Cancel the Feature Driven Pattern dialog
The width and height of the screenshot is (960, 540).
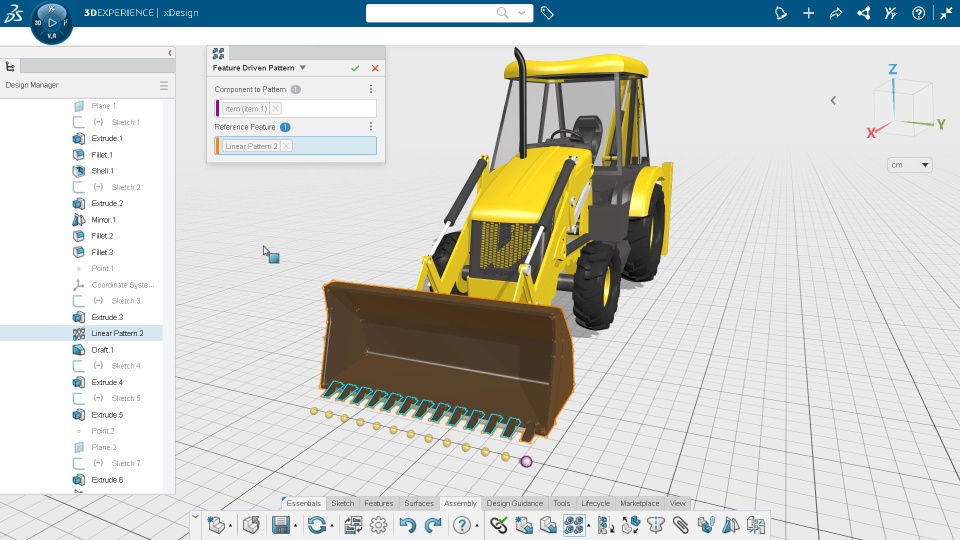(375, 69)
